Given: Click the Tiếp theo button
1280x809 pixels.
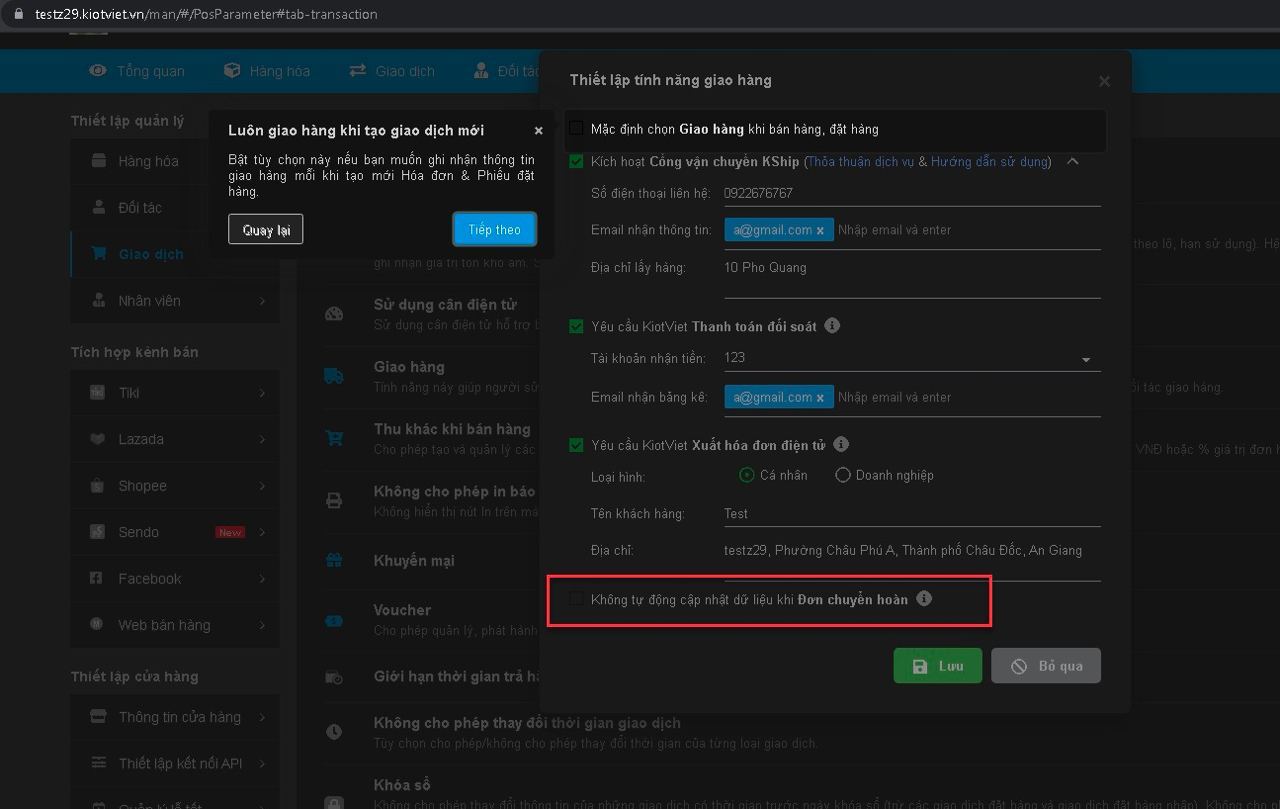Looking at the screenshot, I should pyautogui.click(x=495, y=230).
